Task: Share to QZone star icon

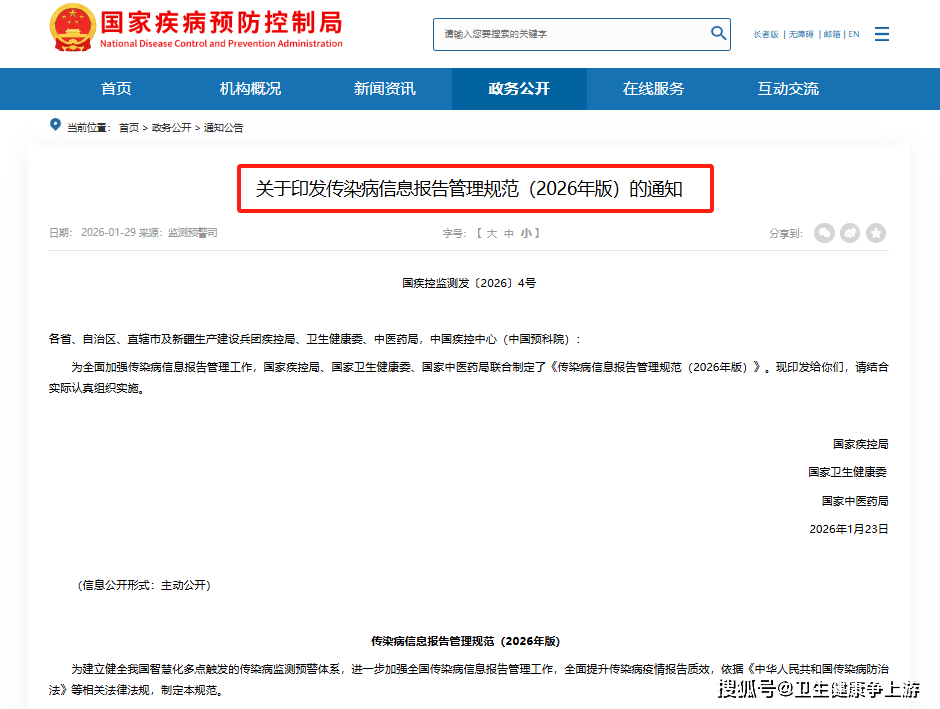Action: click(x=876, y=233)
